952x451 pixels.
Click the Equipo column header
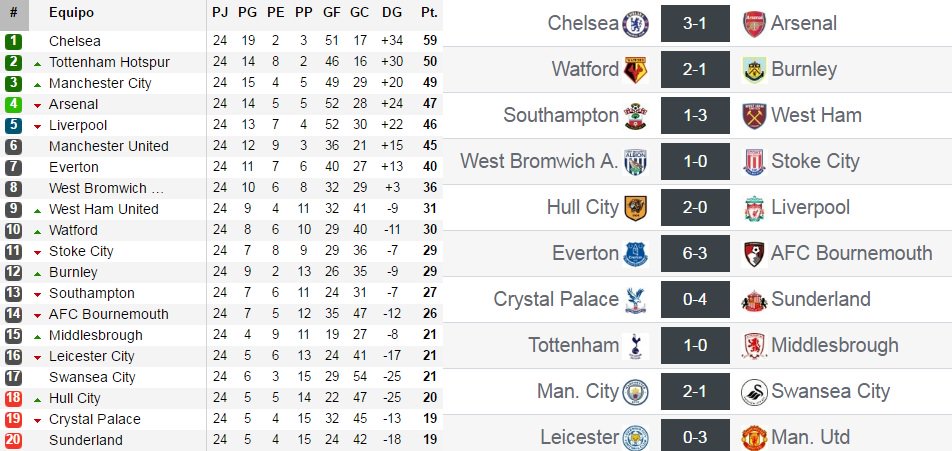tap(72, 13)
